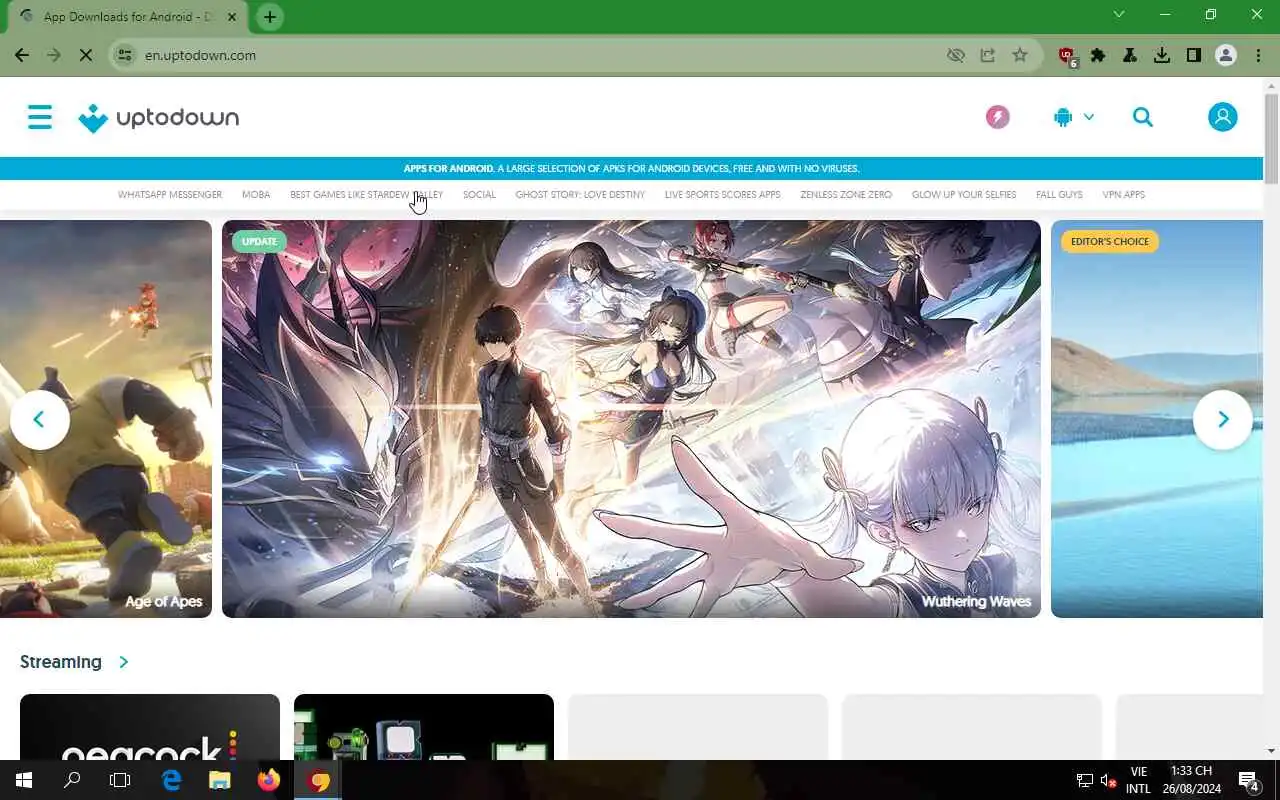Viewport: 1280px width, 800px height.
Task: Stop loading the page in the browser
Action: [x=86, y=55]
